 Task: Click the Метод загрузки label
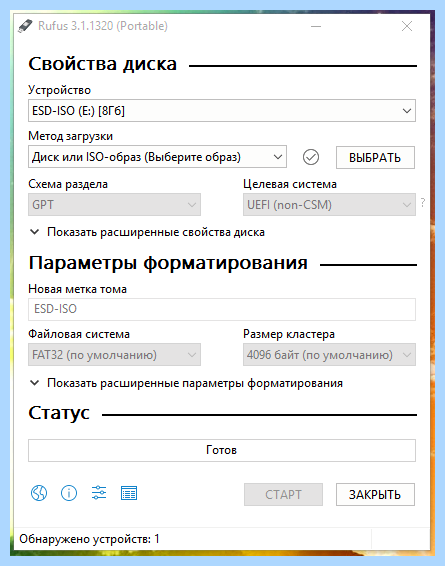pyautogui.click(x=70, y=136)
